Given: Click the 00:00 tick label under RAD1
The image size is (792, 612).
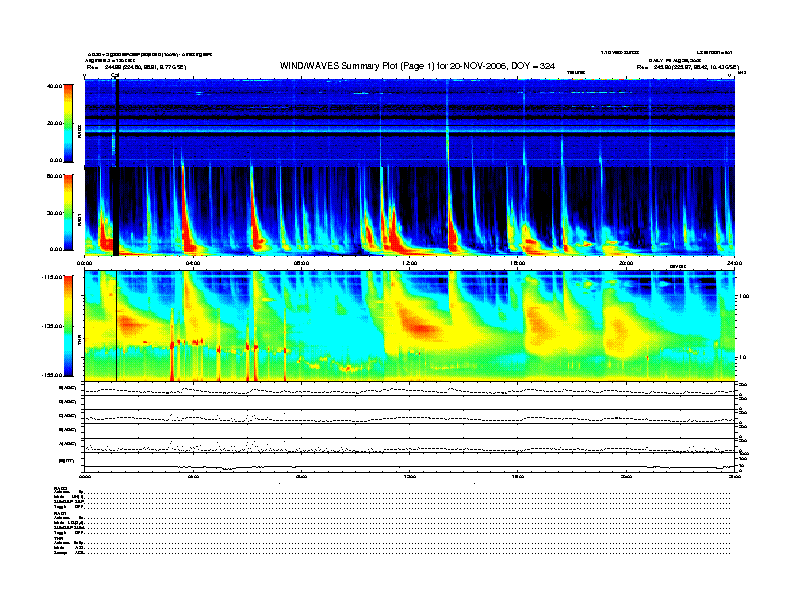Looking at the screenshot, I should tap(85, 263).
